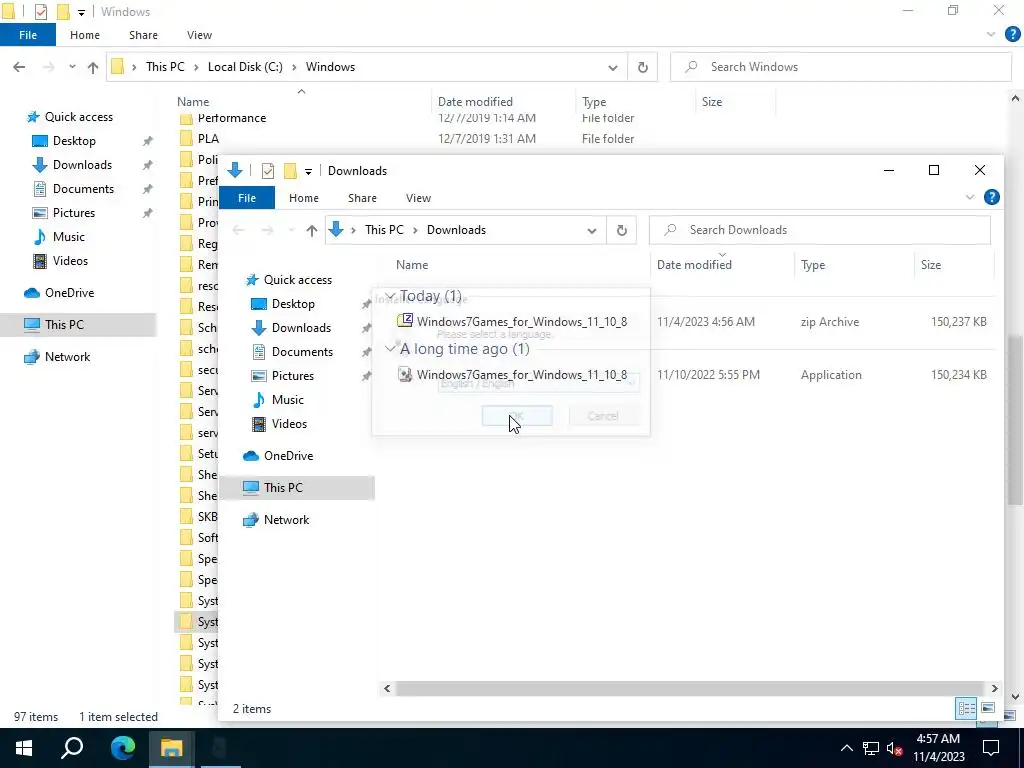Select OneDrive in Windows window sidebar
Image resolution: width=1024 pixels, height=768 pixels.
tap(69, 293)
